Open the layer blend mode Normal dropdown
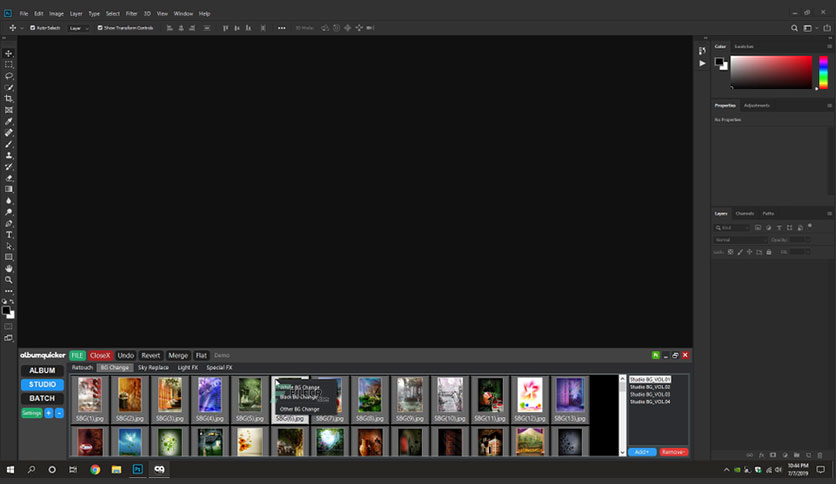 point(740,240)
